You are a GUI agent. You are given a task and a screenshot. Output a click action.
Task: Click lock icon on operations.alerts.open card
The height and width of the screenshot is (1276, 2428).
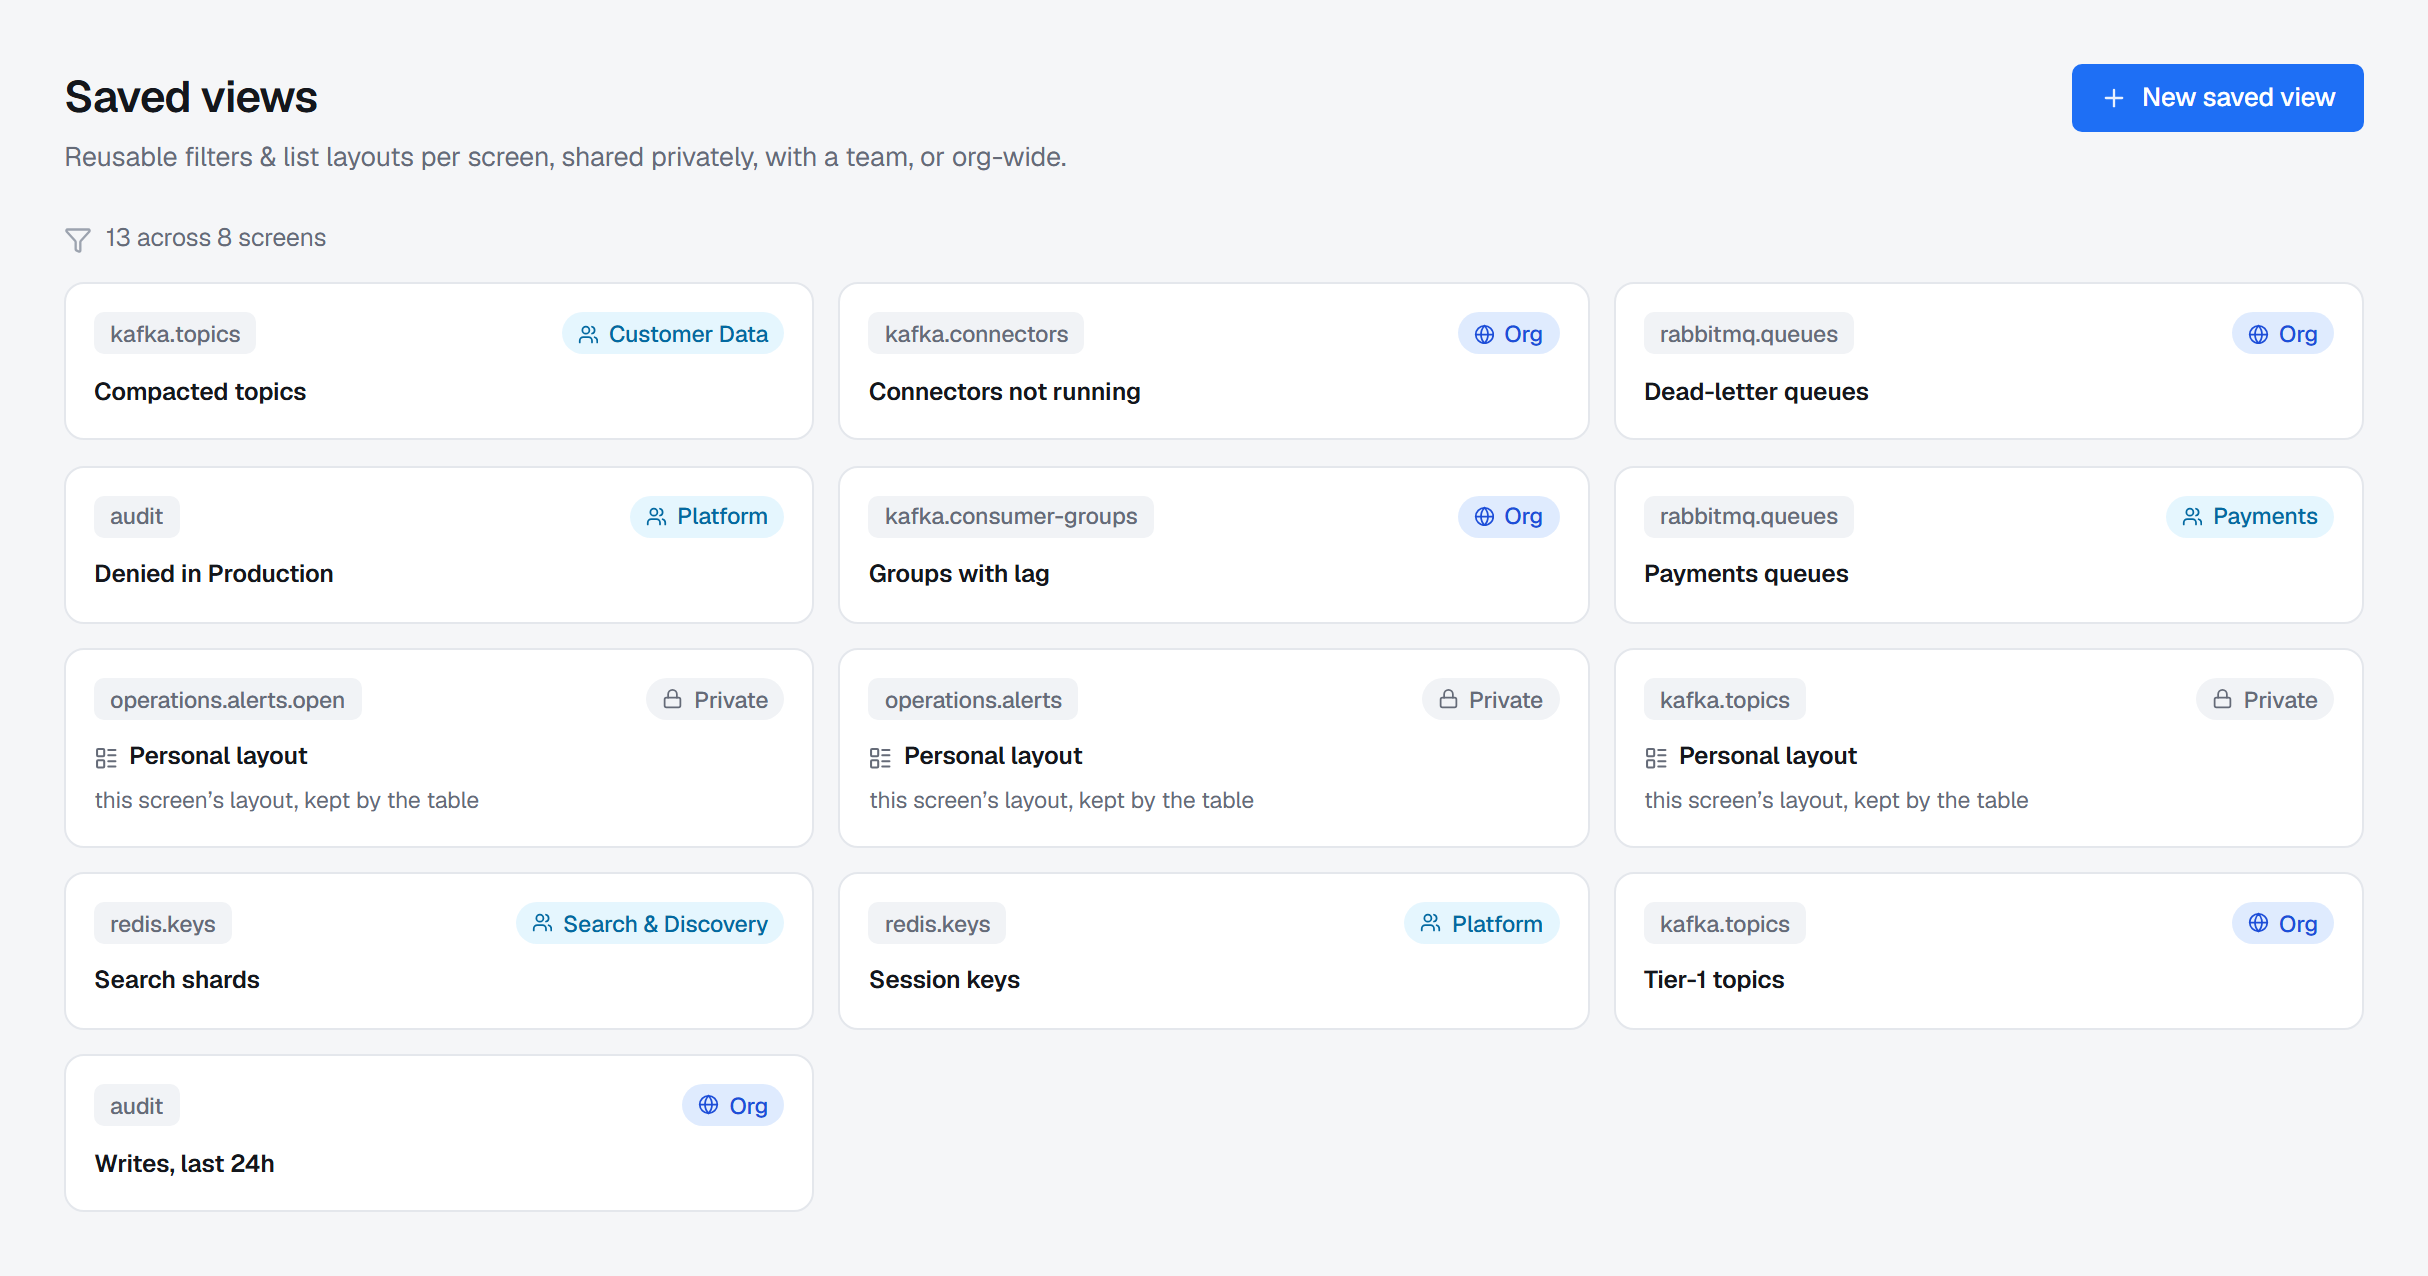pyautogui.click(x=673, y=699)
